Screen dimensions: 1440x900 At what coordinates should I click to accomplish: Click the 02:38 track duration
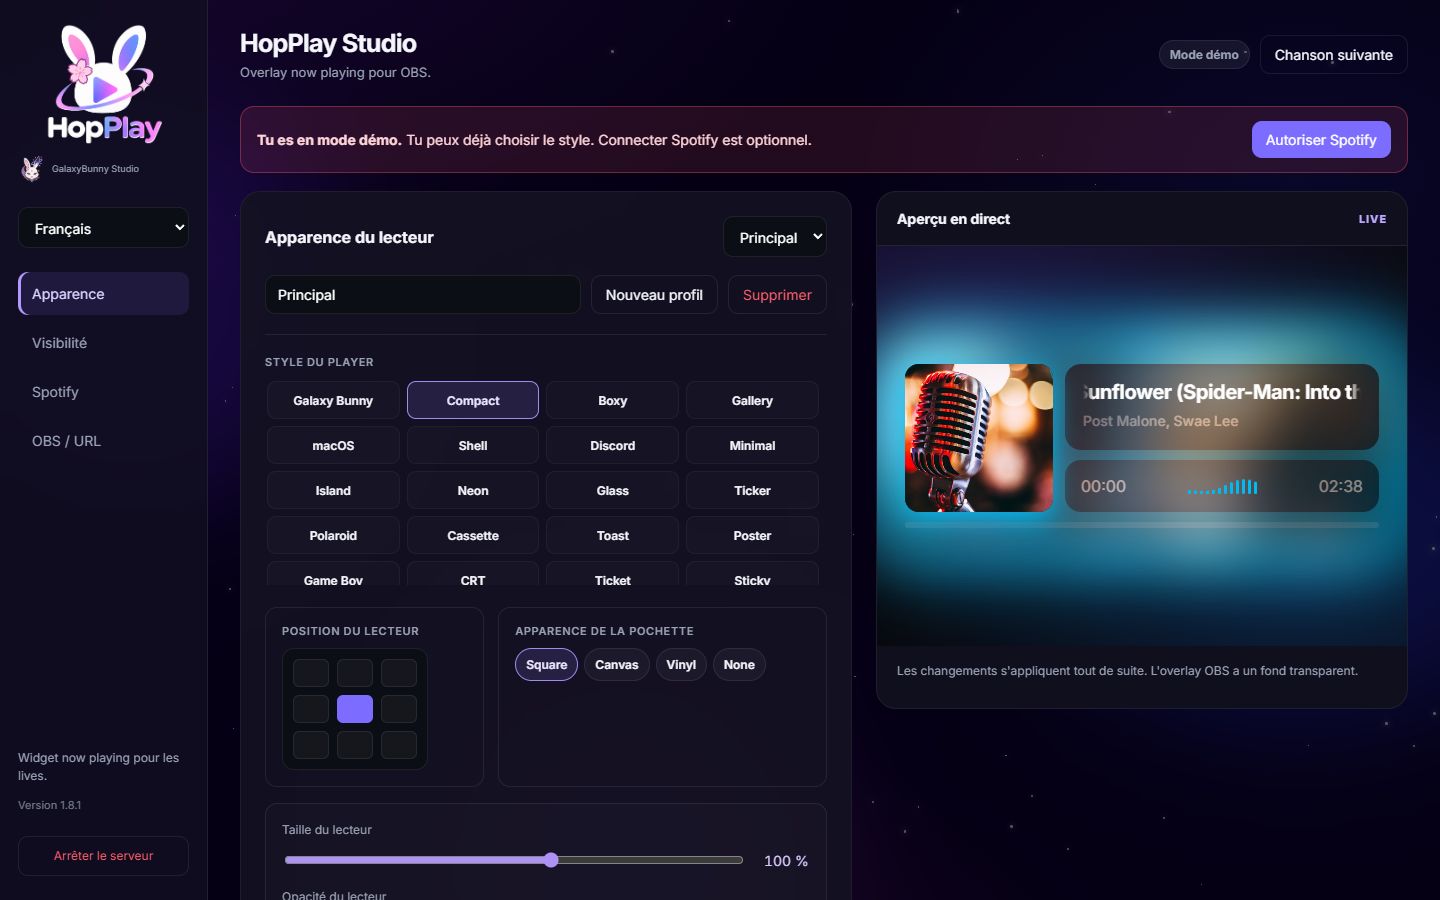[1340, 486]
